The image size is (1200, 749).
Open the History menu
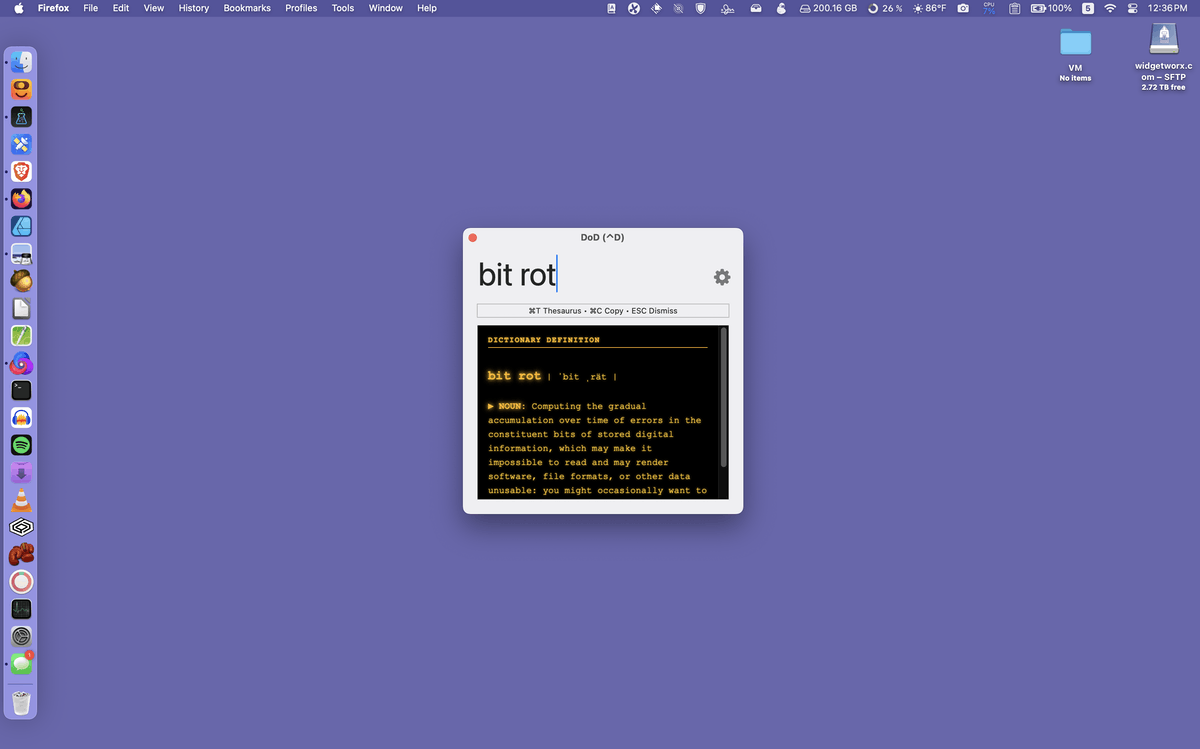coord(194,8)
